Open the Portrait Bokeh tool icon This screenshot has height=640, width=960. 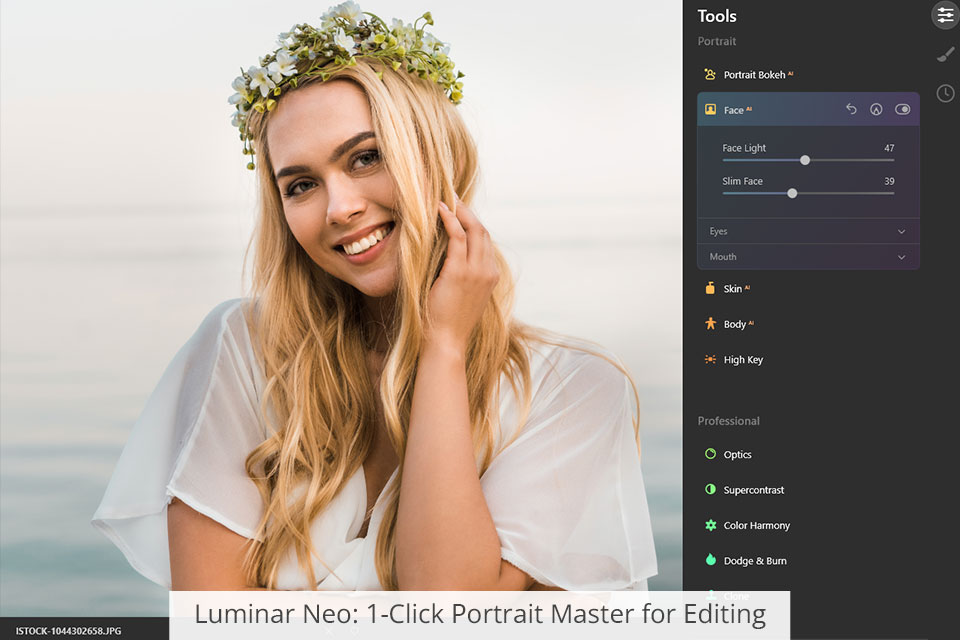click(x=710, y=74)
